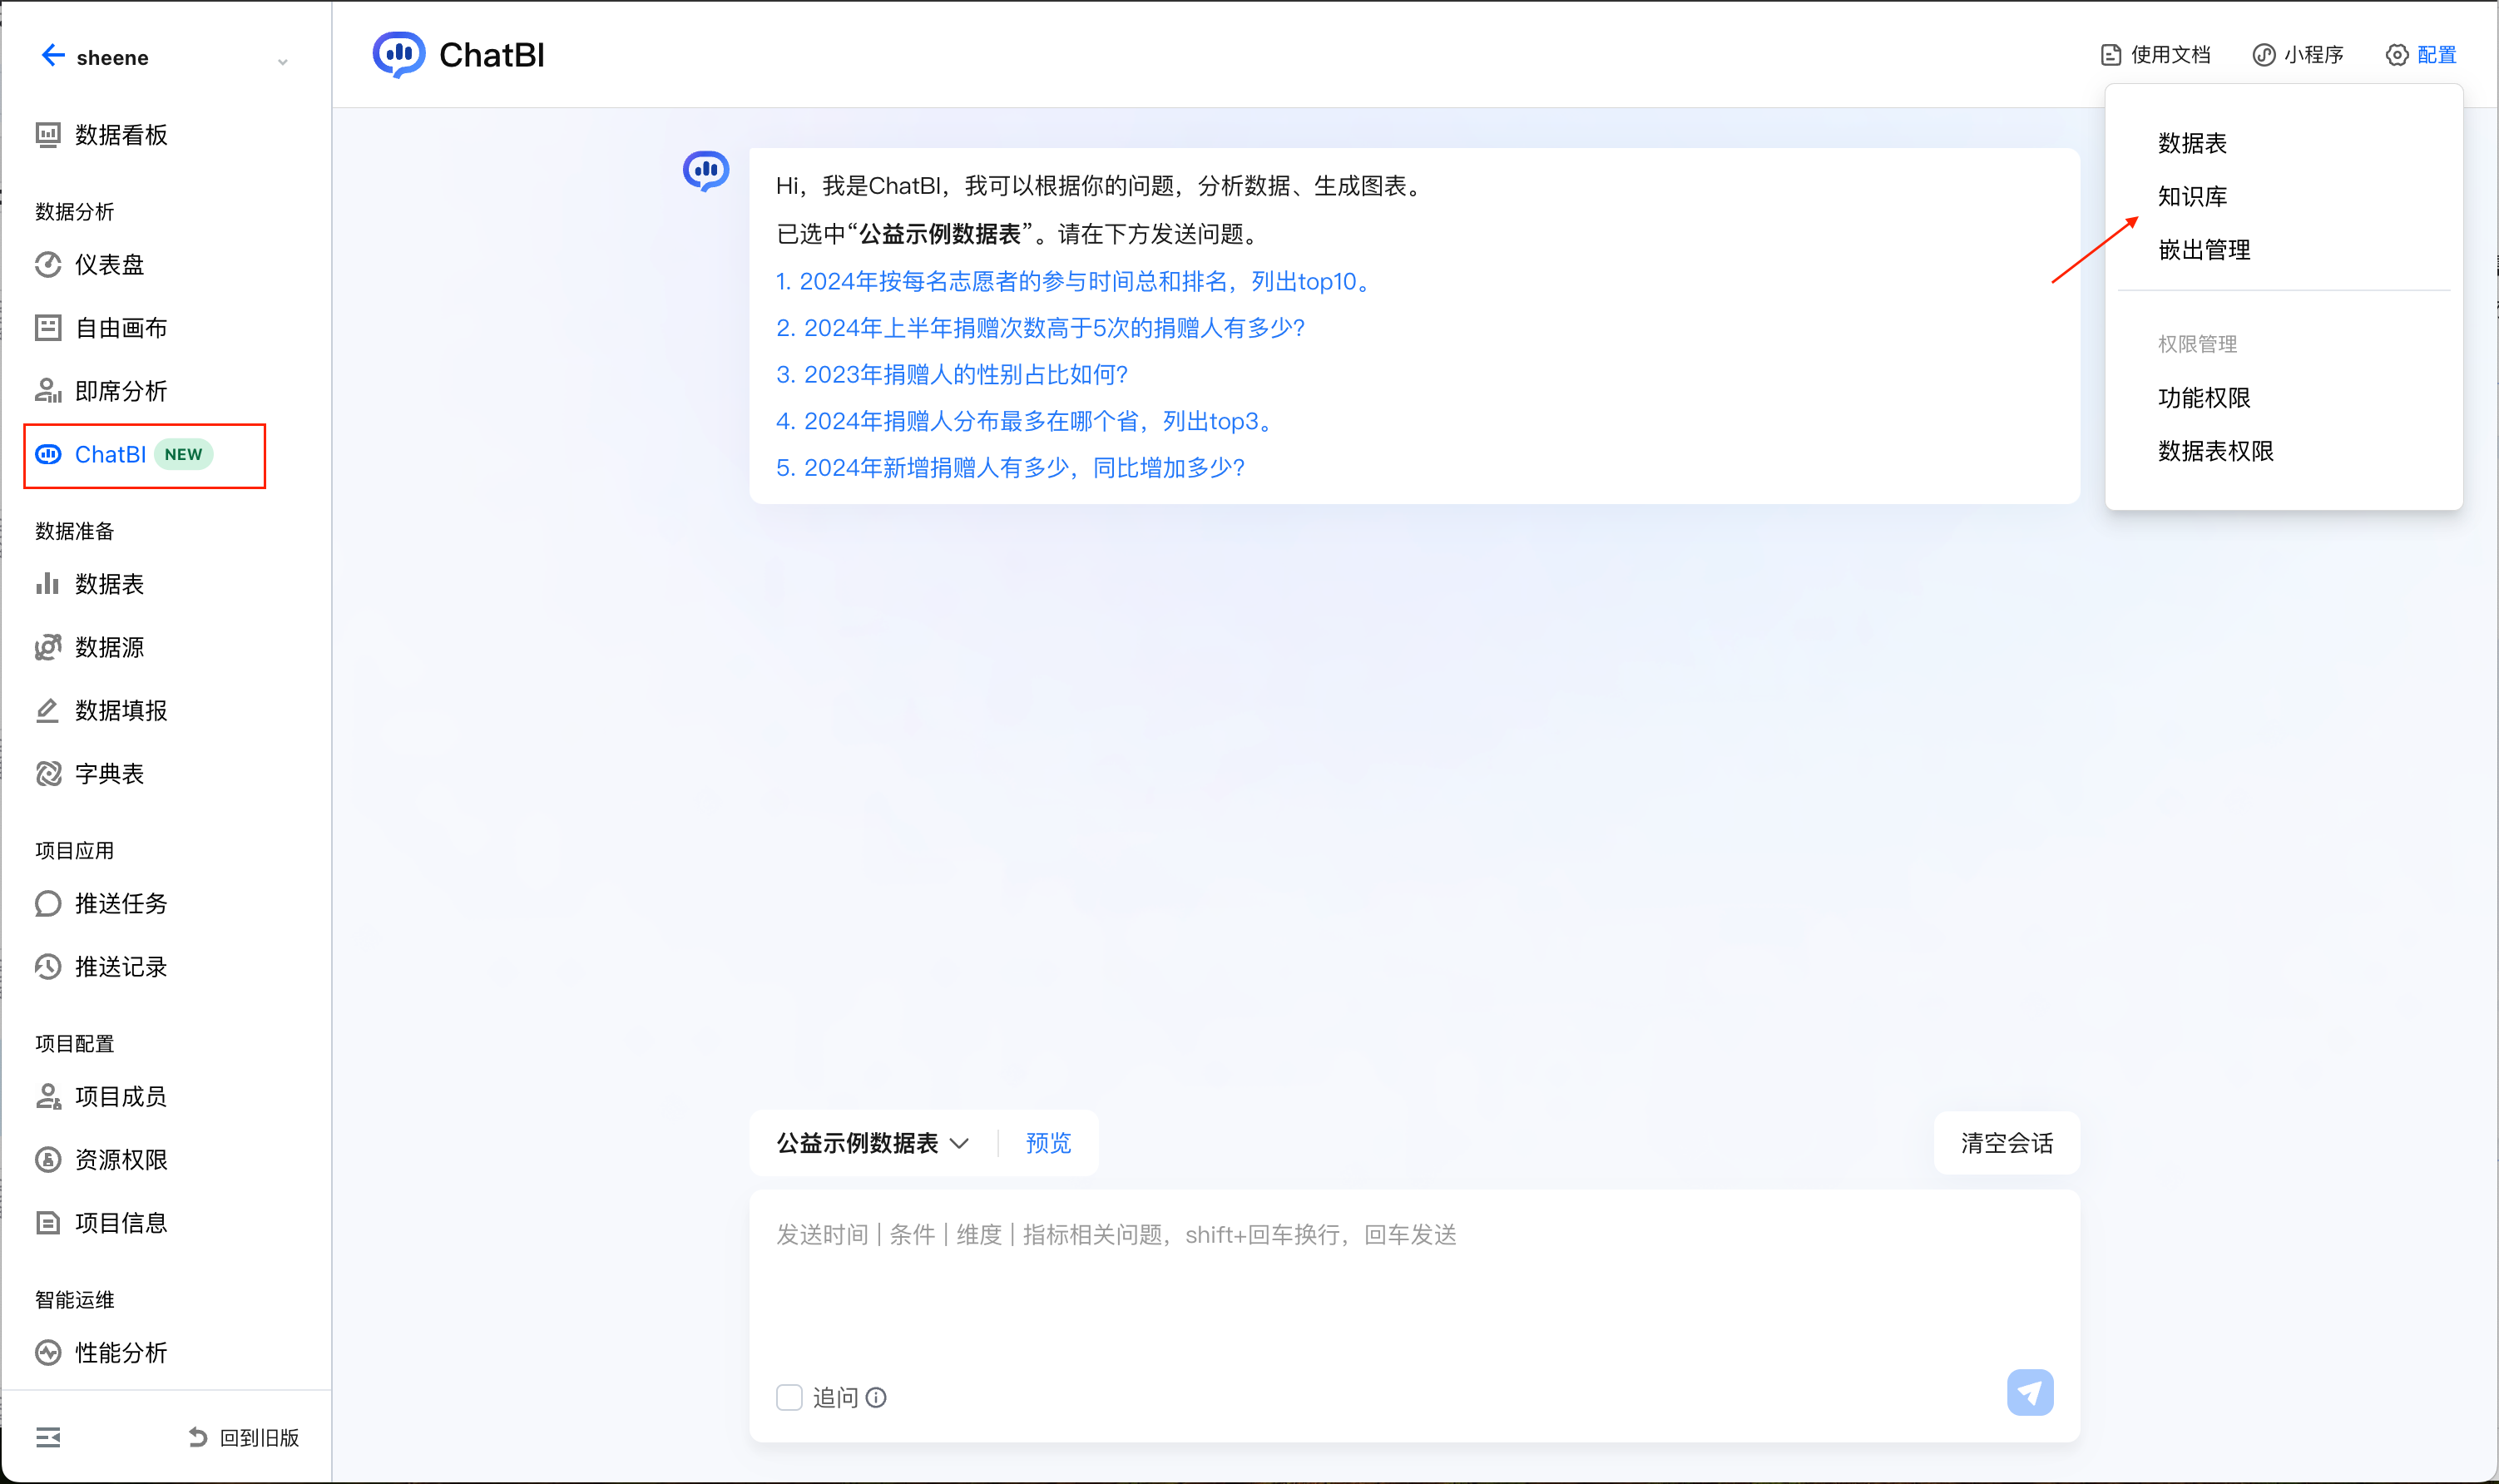Open 推送任务 bubble icon
The width and height of the screenshot is (2499, 1484).
(48, 904)
